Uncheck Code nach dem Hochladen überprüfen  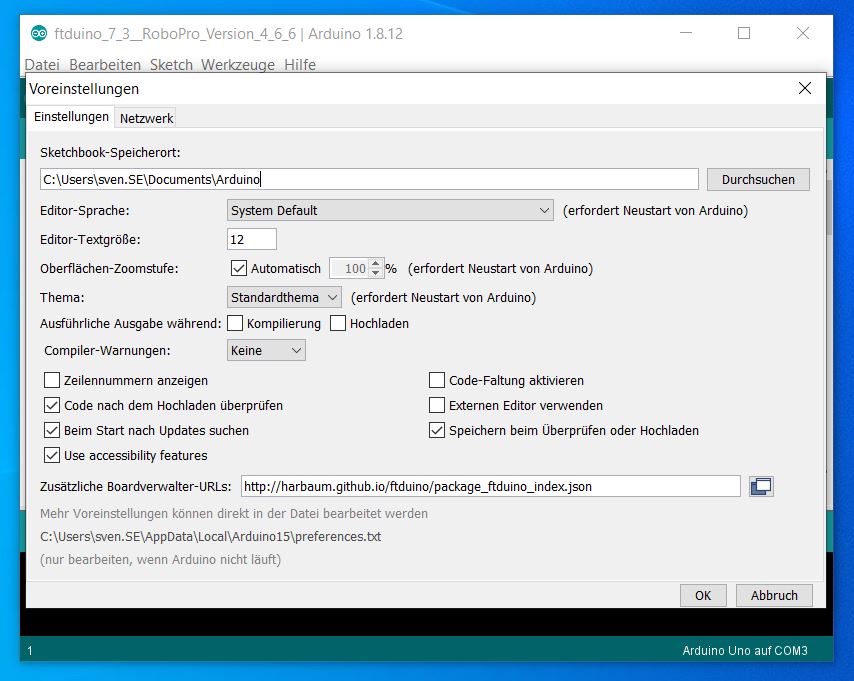(x=52, y=405)
